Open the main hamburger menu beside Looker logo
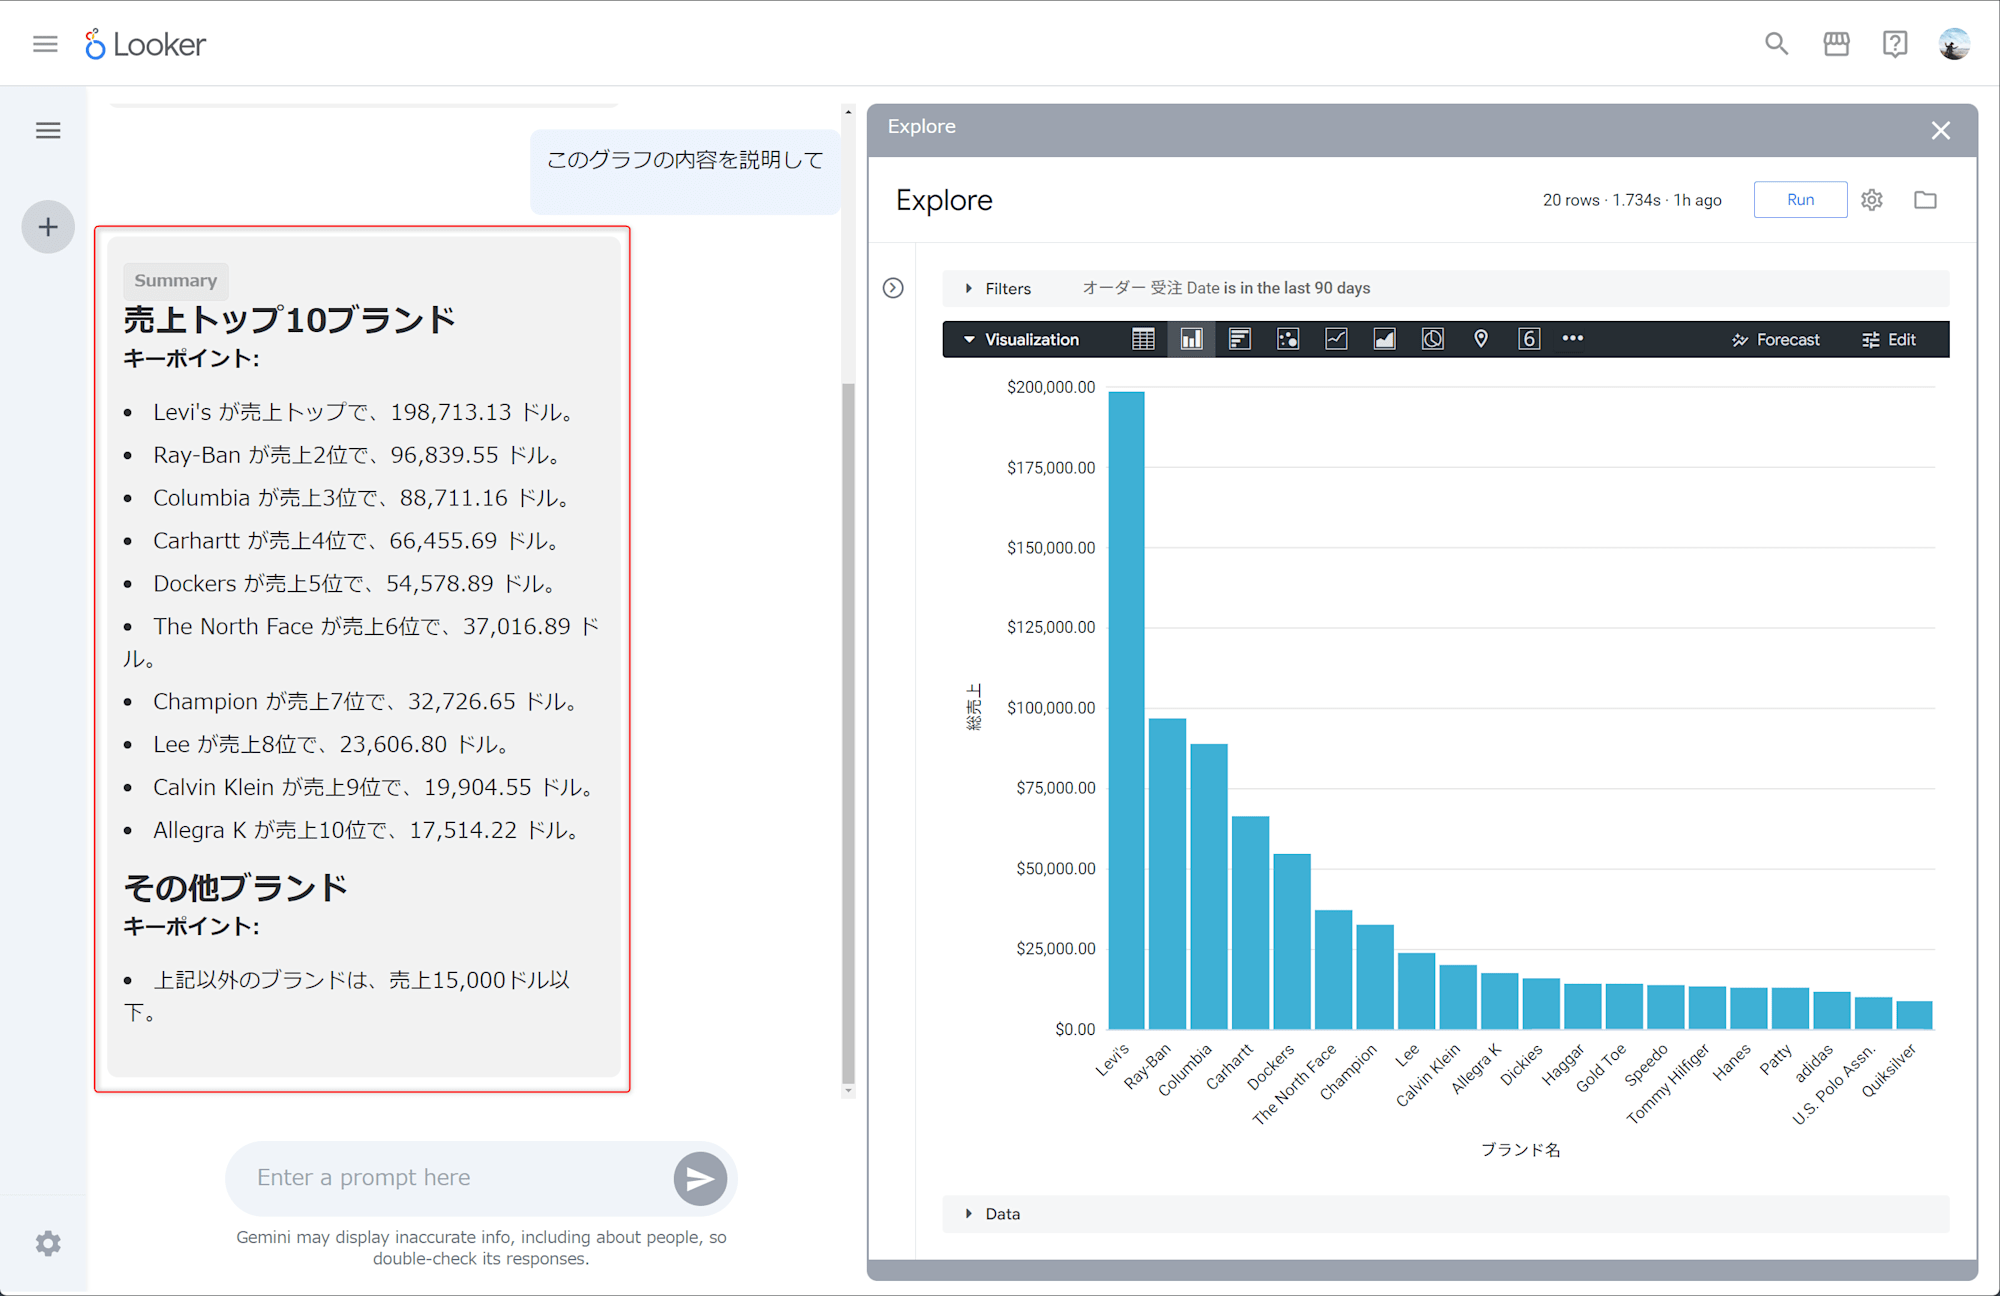2000x1296 pixels. (45, 44)
